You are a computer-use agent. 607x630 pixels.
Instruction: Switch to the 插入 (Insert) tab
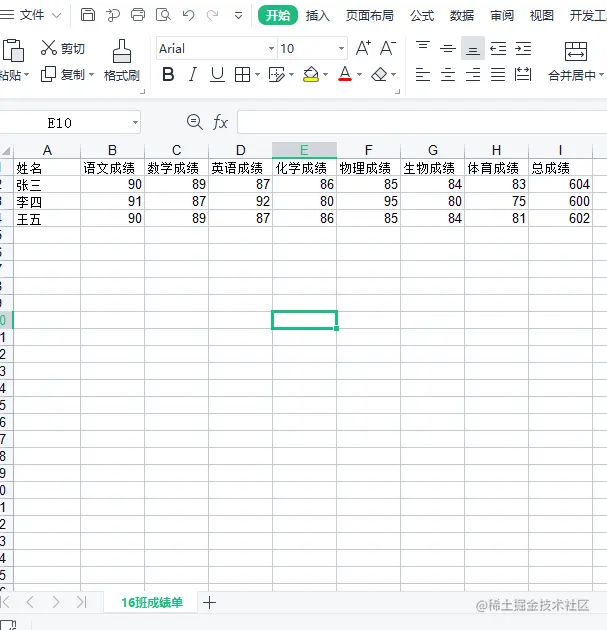318,16
